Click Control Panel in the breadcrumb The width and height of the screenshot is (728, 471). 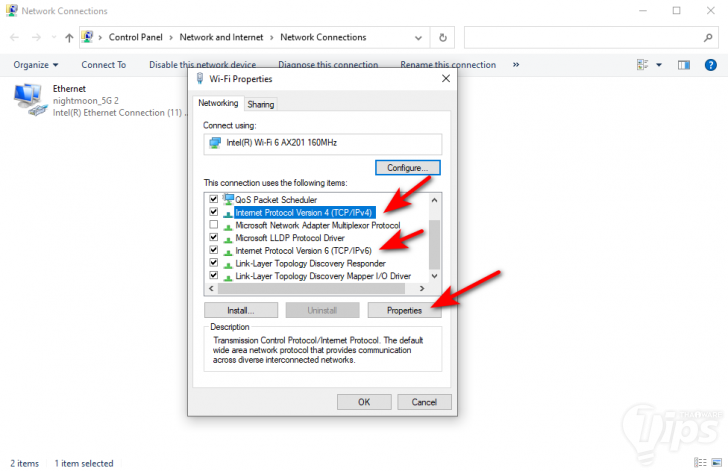tap(136, 37)
